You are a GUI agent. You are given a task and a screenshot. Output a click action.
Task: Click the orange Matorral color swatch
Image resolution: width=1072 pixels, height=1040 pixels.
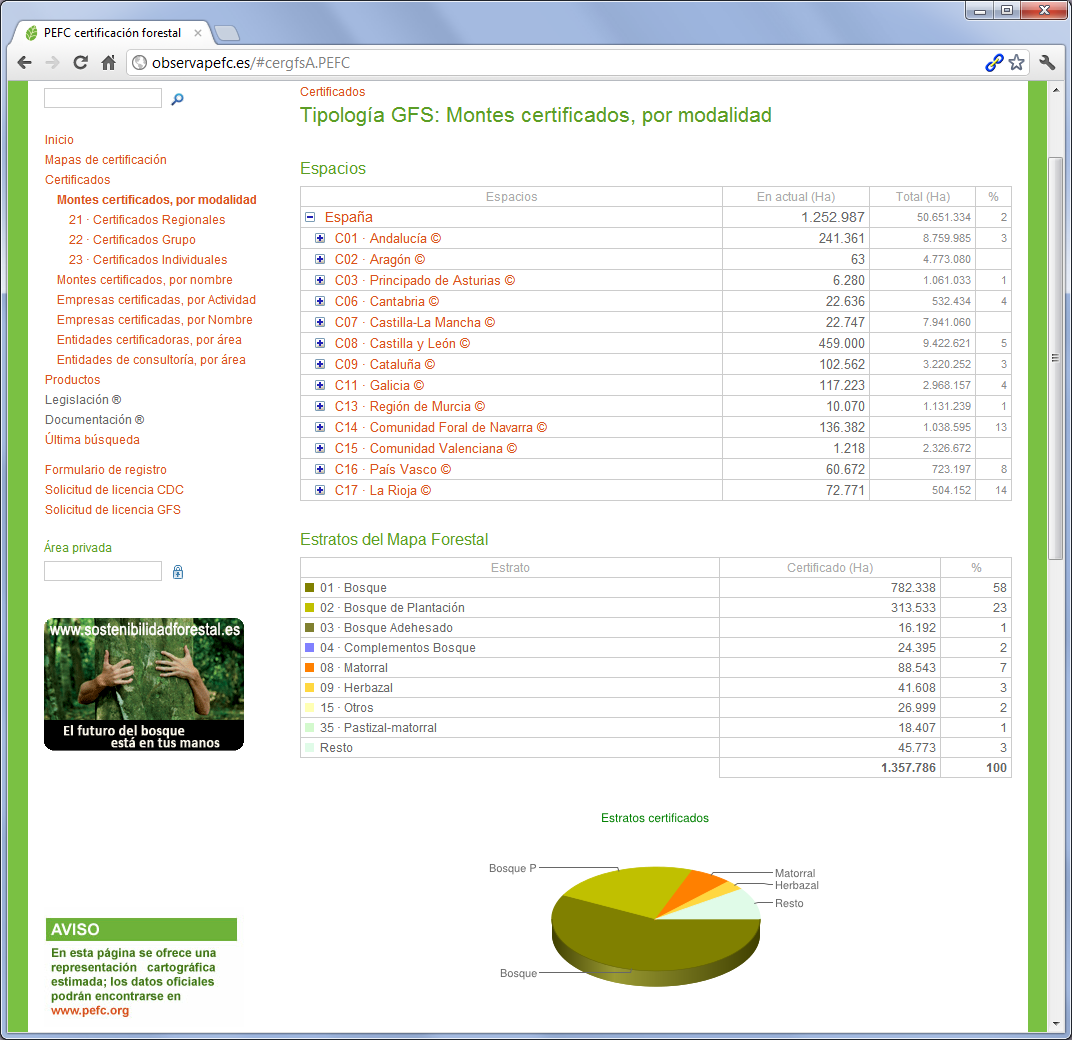point(310,668)
